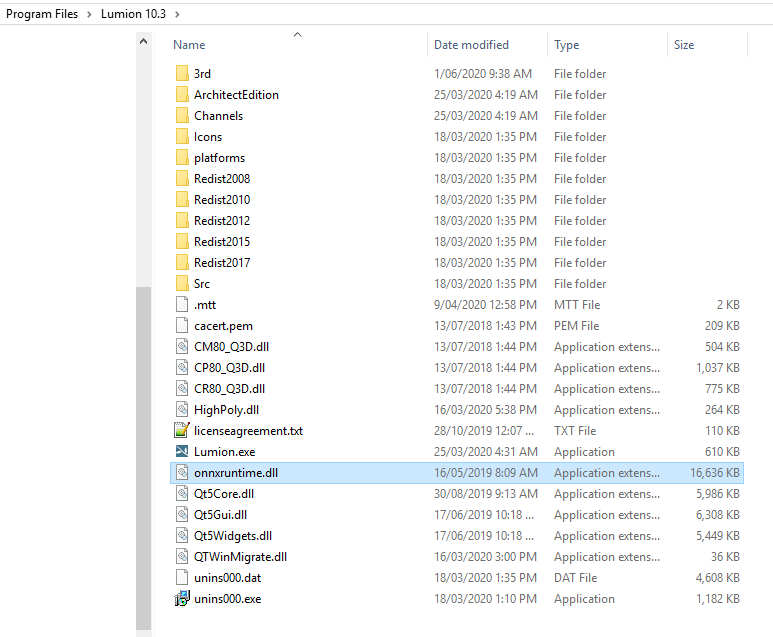Click the scrollbar up arrow in navigation pane

(x=144, y=42)
